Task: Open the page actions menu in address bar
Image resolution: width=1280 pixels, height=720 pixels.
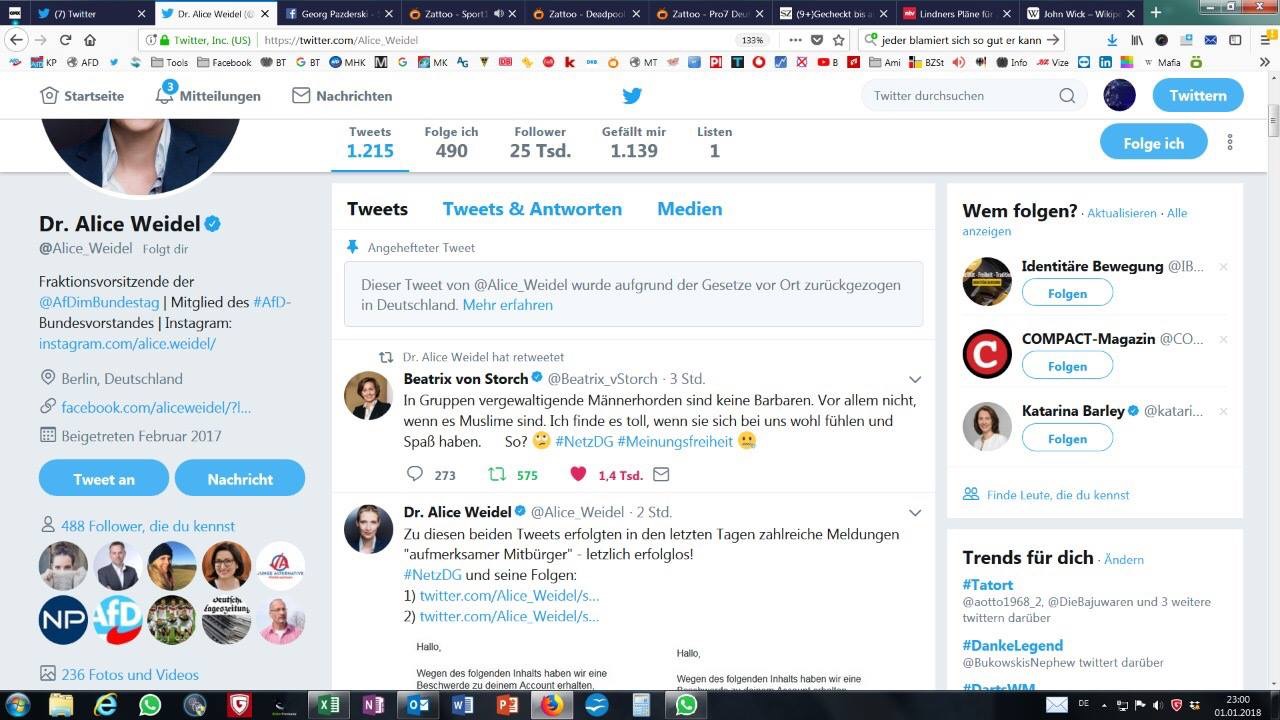Action: coord(795,40)
